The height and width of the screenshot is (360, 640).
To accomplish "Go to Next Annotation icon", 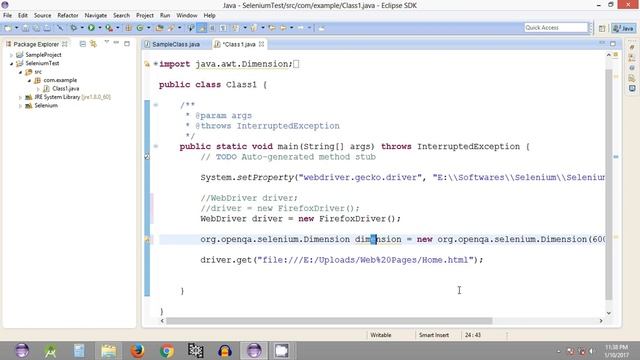I will click(236, 28).
